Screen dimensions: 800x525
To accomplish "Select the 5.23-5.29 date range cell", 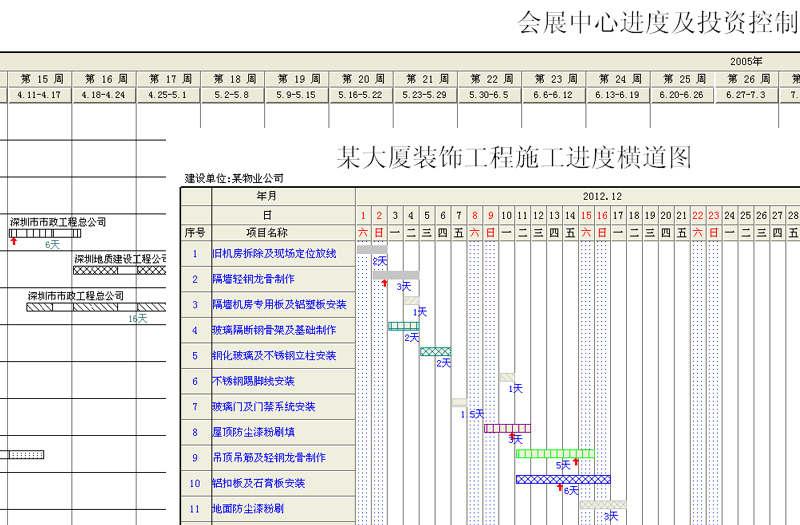I will click(x=426, y=95).
